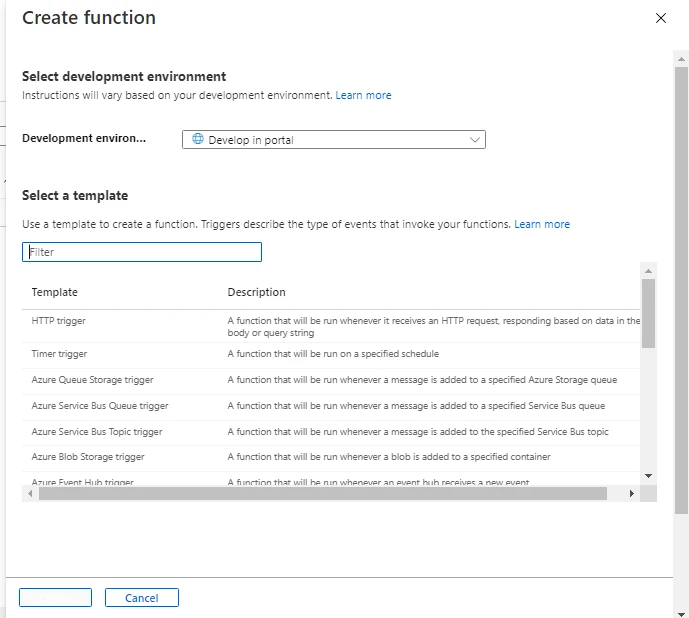The height and width of the screenshot is (618, 689).
Task: Click the template list vertical scrollbar thumb
Action: click(648, 313)
